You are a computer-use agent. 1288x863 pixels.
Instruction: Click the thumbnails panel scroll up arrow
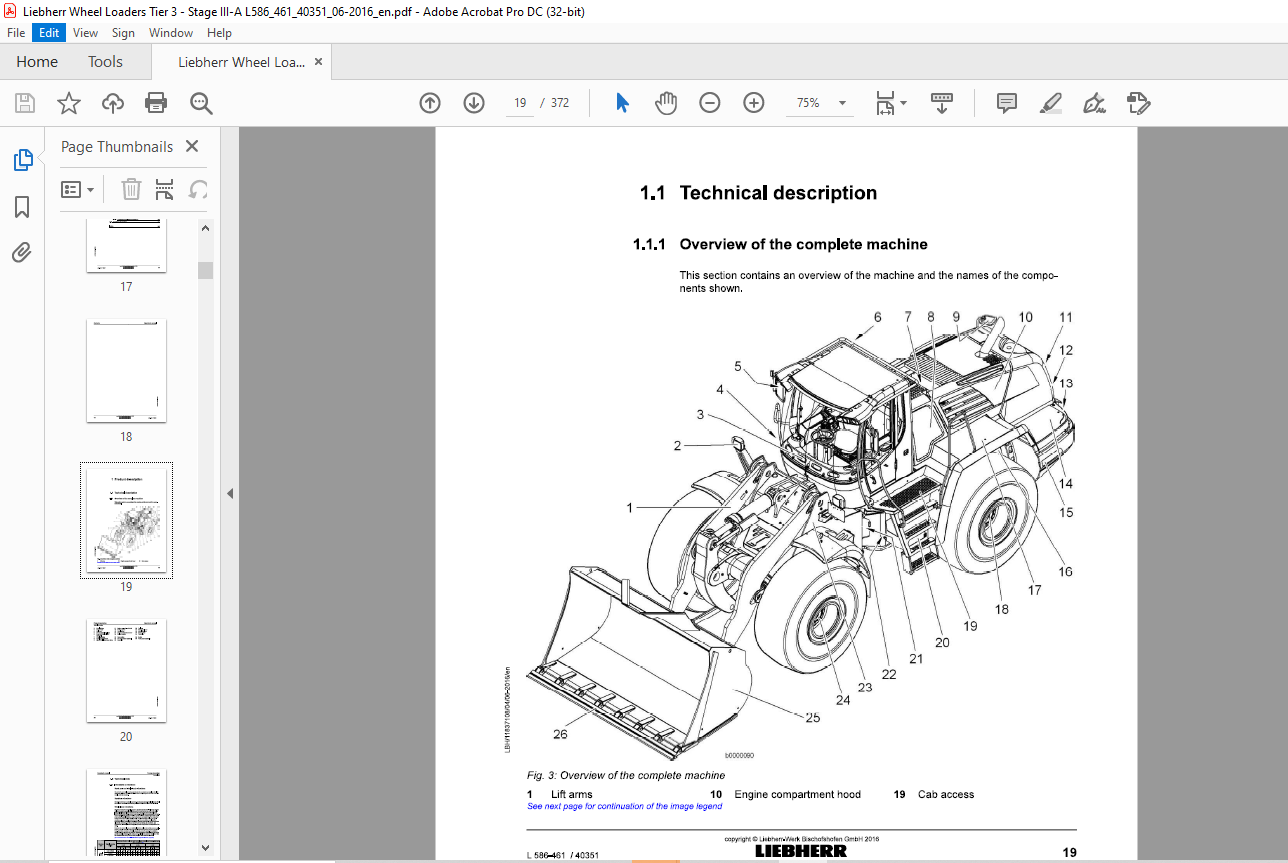[205, 228]
